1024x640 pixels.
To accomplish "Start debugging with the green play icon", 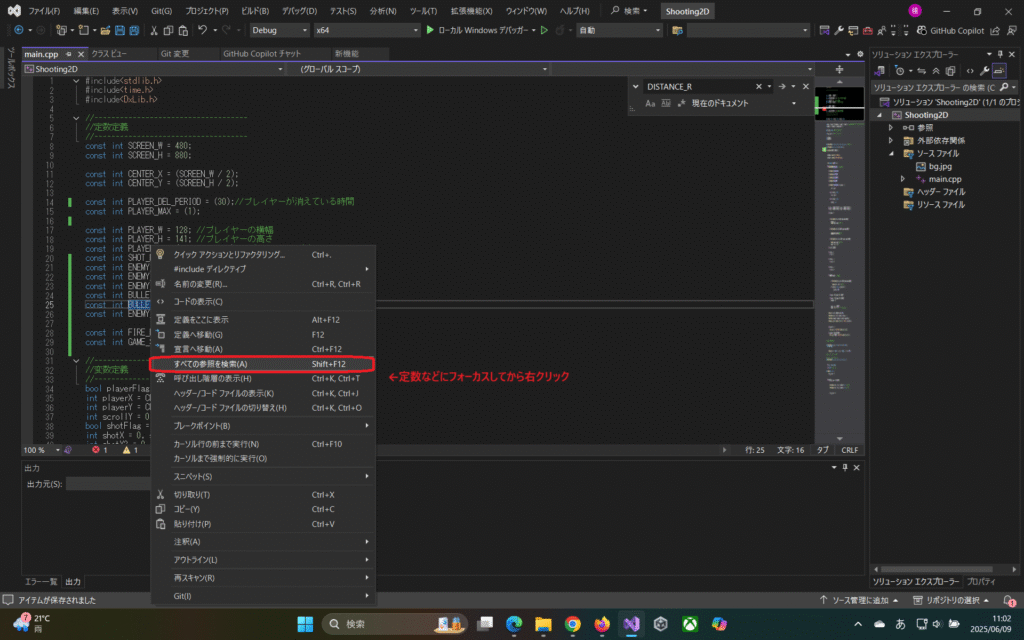I will click(430, 30).
